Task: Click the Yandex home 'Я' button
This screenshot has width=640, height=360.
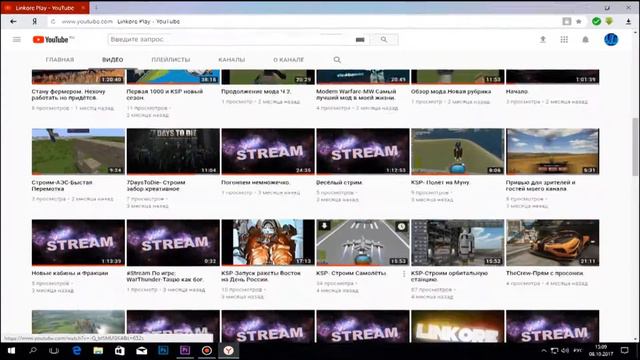Action: [35, 22]
